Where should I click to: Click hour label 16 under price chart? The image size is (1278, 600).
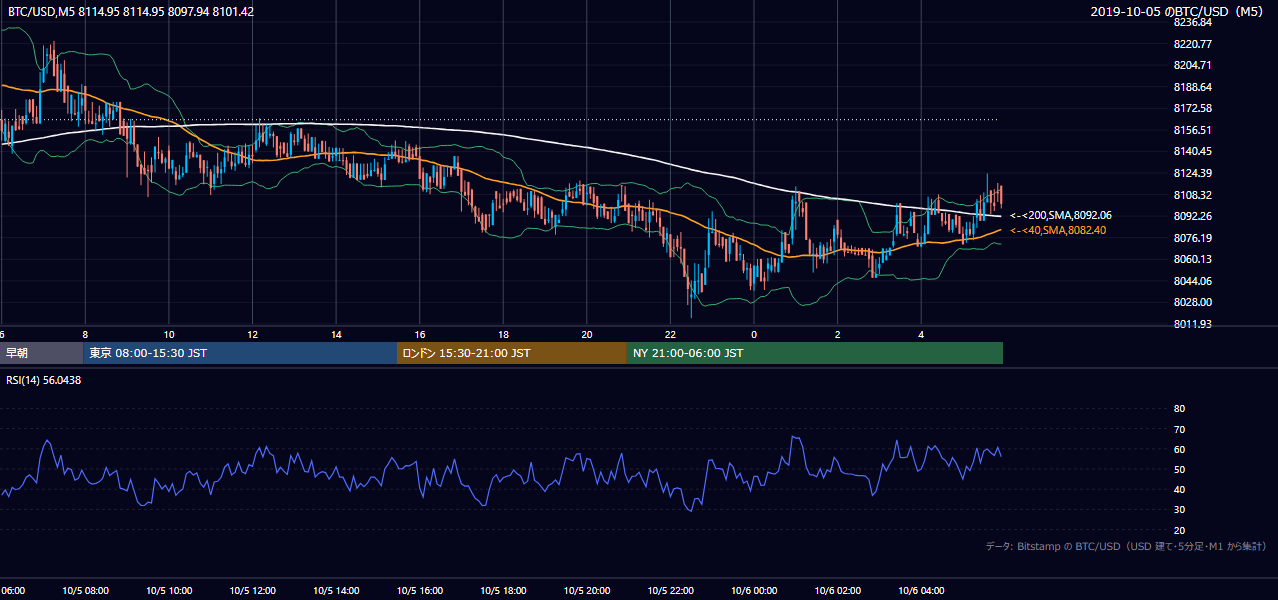click(420, 335)
